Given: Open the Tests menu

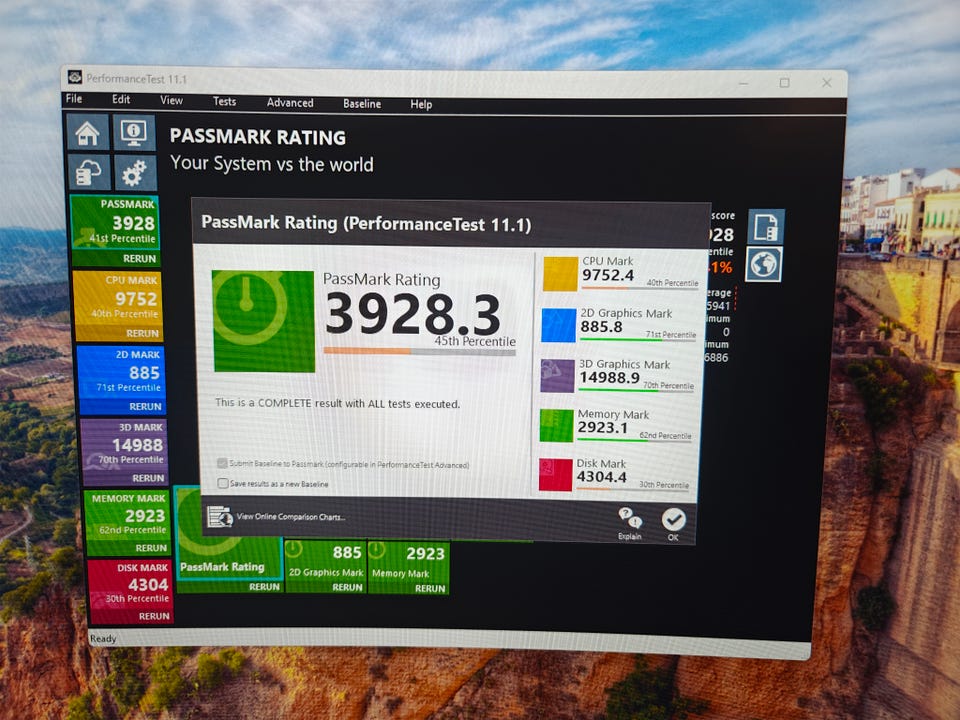Looking at the screenshot, I should point(224,102).
